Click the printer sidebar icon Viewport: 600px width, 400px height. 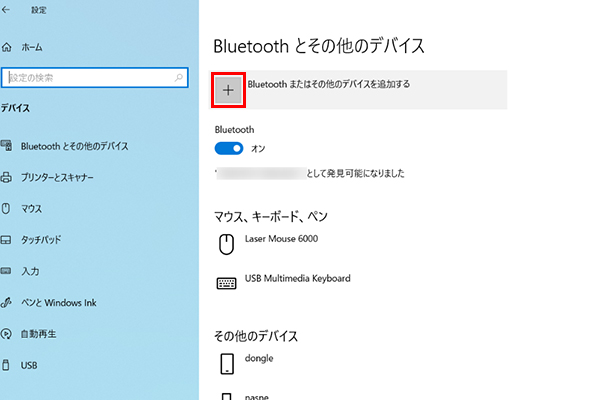pos(6,177)
